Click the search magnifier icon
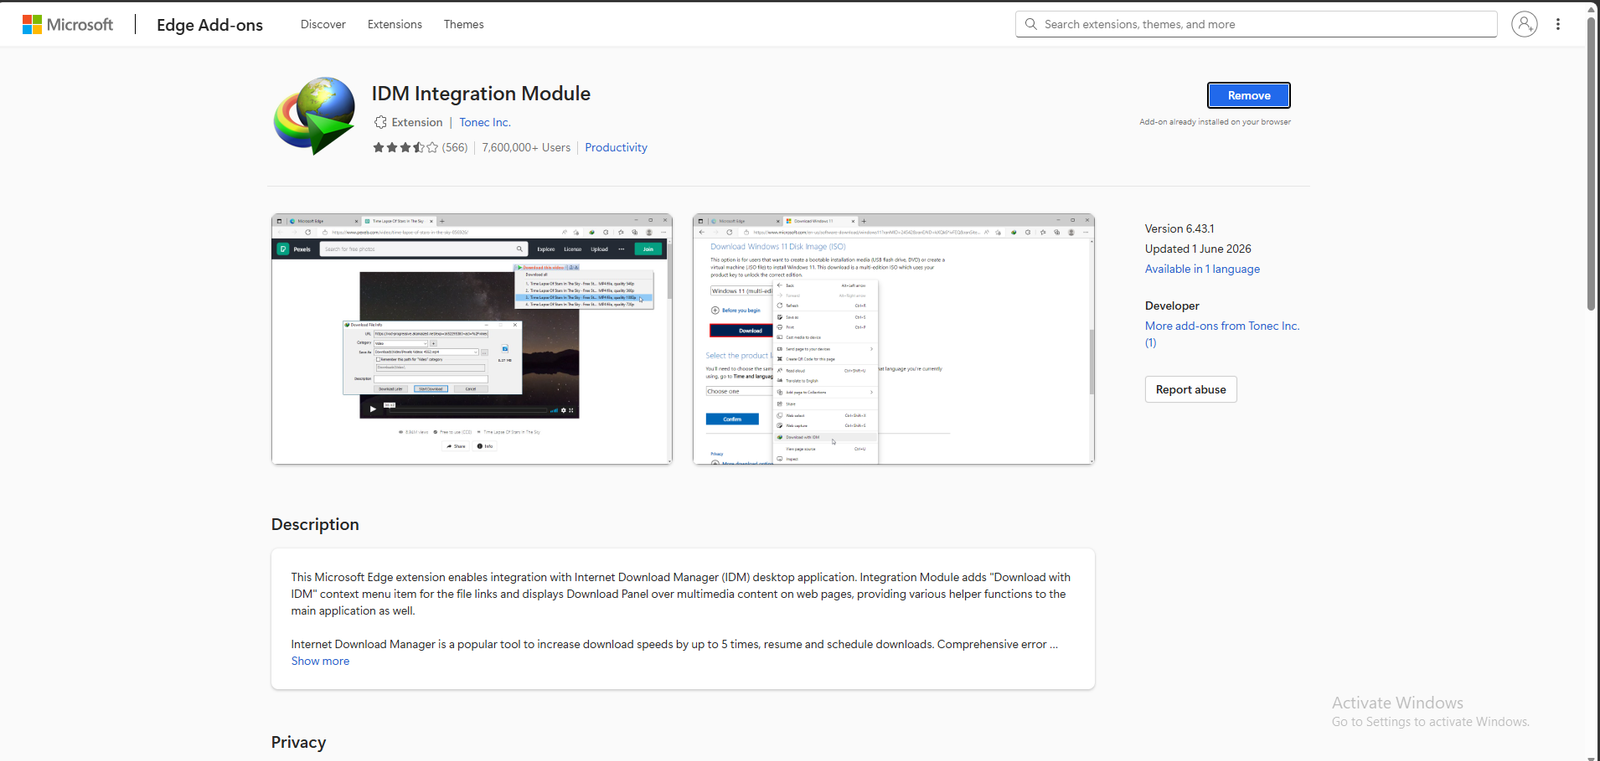 tap(1031, 24)
